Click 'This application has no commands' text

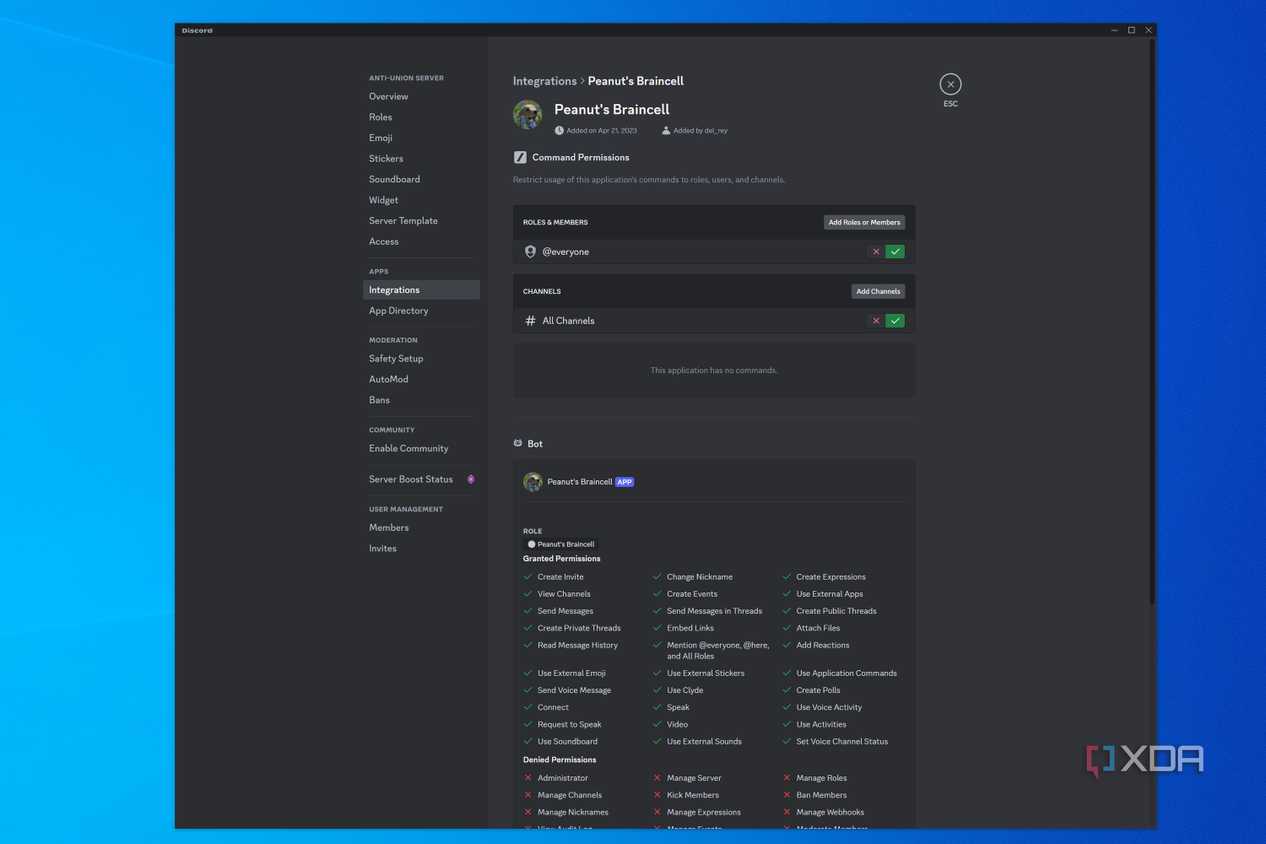click(714, 370)
